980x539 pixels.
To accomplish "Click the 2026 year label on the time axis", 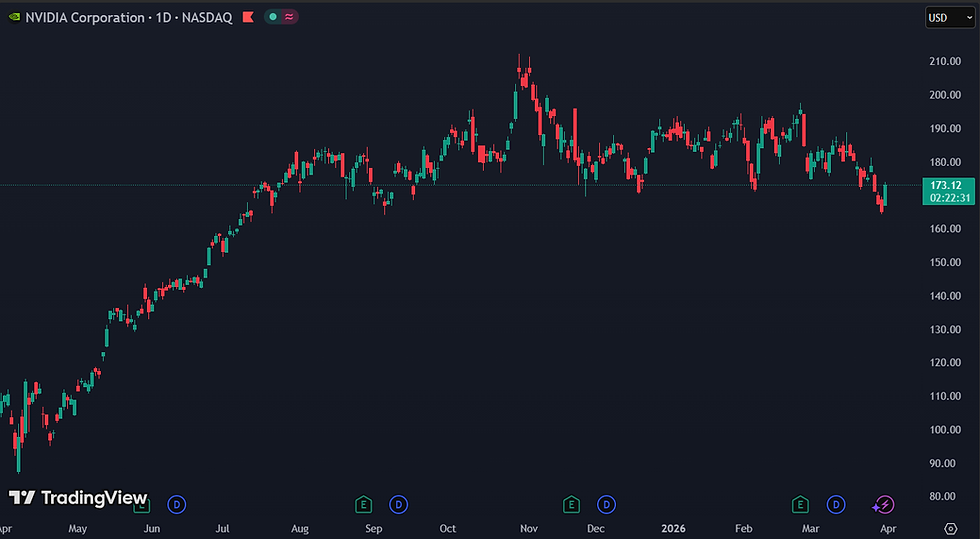I will [673, 529].
